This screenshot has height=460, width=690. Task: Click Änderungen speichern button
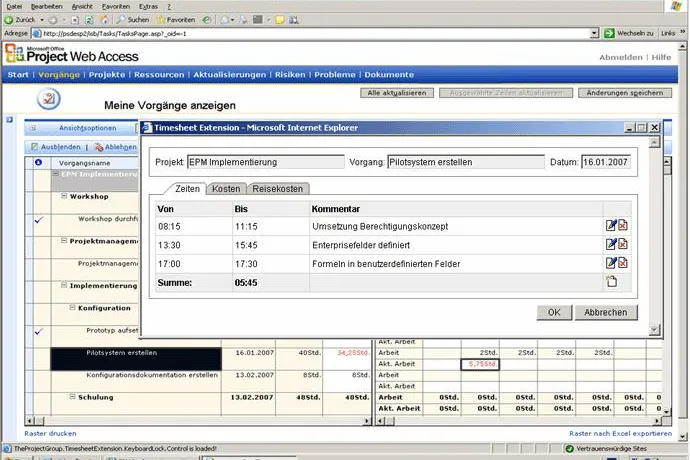point(625,93)
